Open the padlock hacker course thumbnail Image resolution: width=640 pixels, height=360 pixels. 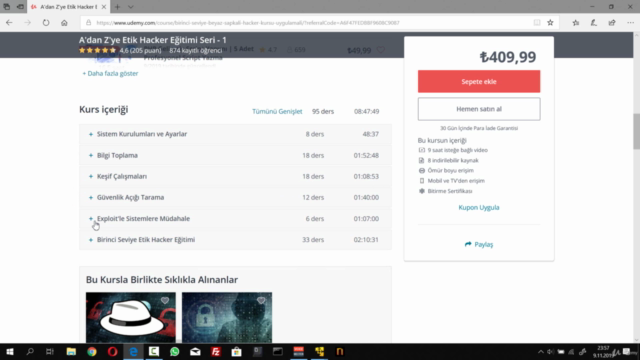coord(227,318)
